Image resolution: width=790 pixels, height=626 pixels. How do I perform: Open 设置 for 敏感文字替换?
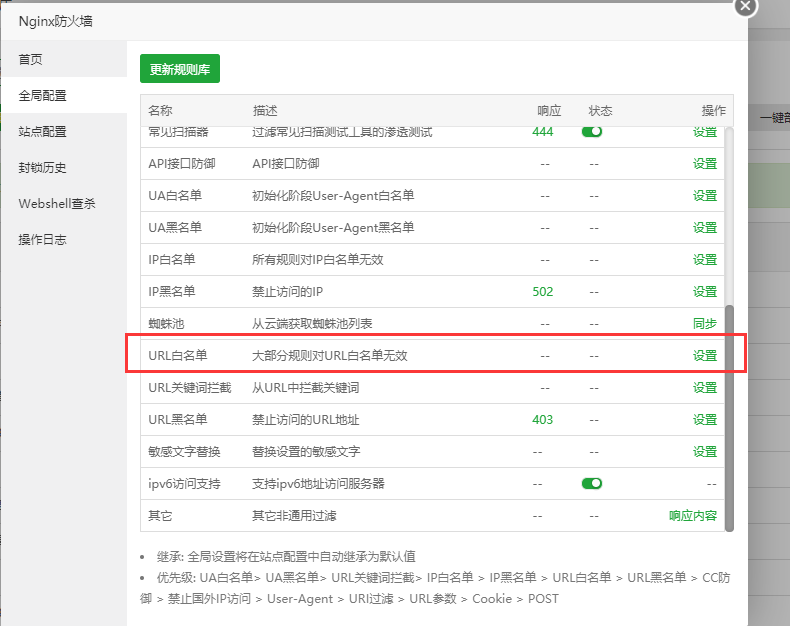tap(705, 451)
